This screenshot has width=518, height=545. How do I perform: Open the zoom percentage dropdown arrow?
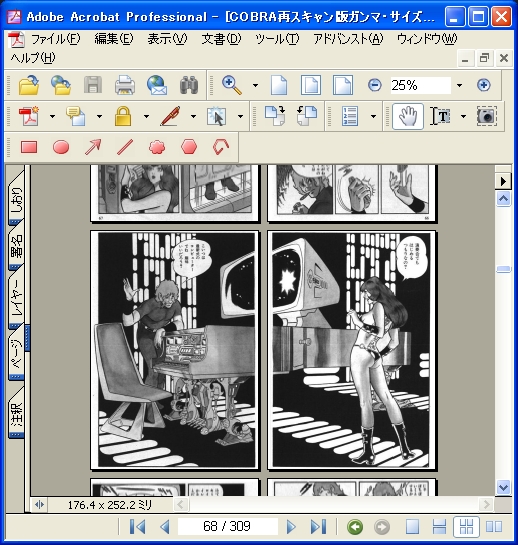tap(459, 86)
